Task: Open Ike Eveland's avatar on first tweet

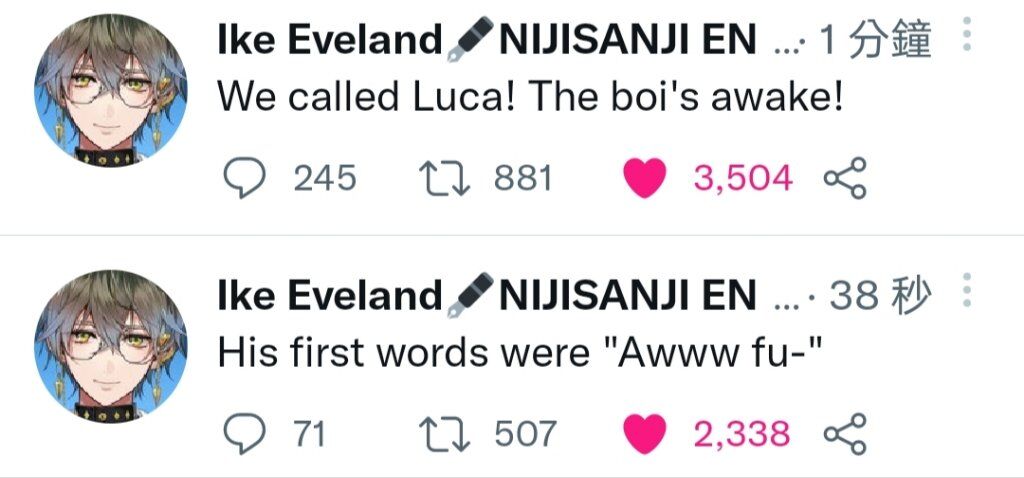Action: (110, 91)
